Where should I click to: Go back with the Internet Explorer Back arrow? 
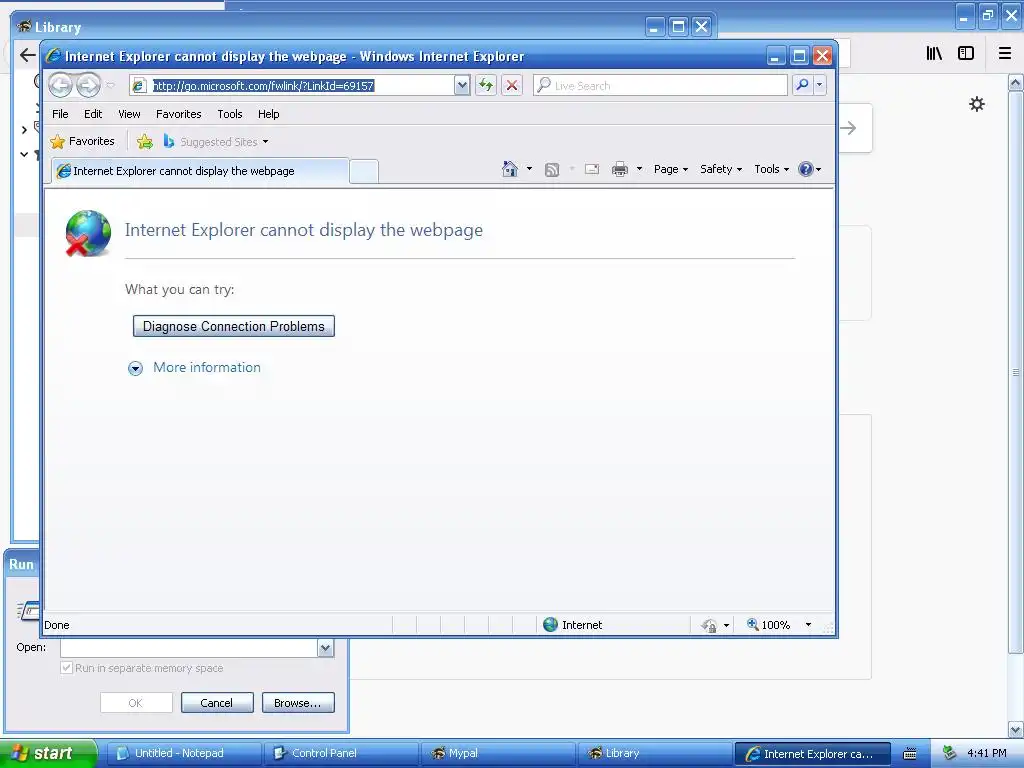(60, 85)
